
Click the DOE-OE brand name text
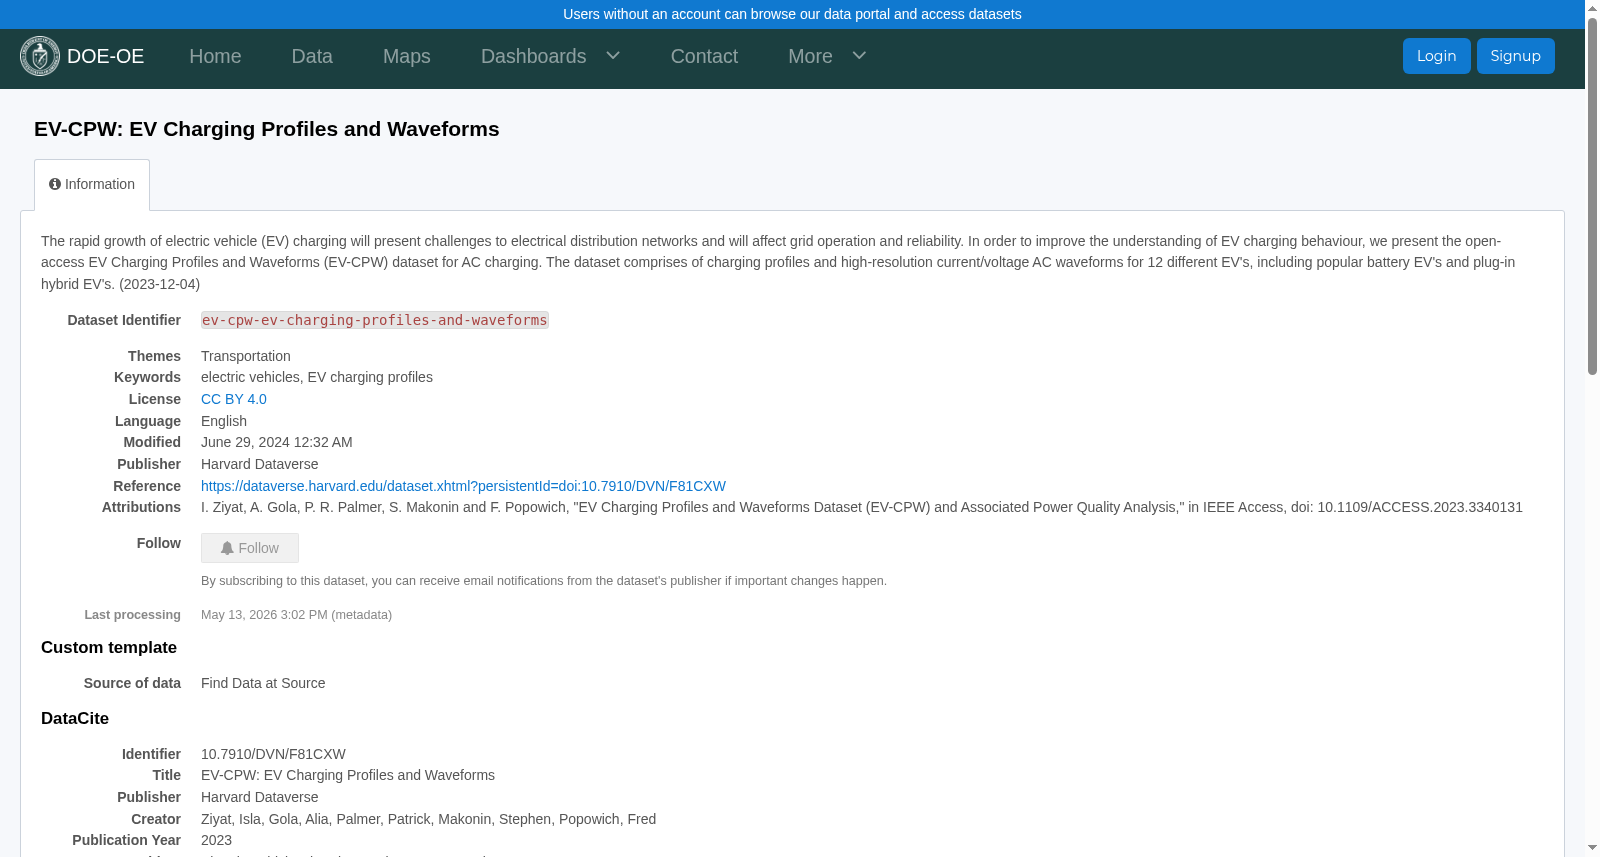[x=106, y=56]
